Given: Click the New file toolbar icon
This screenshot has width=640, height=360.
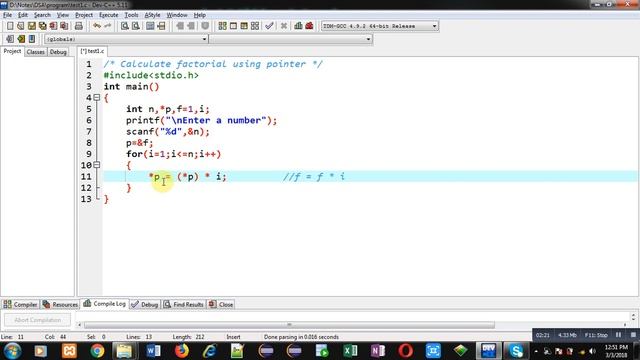Looking at the screenshot, I should (x=10, y=26).
